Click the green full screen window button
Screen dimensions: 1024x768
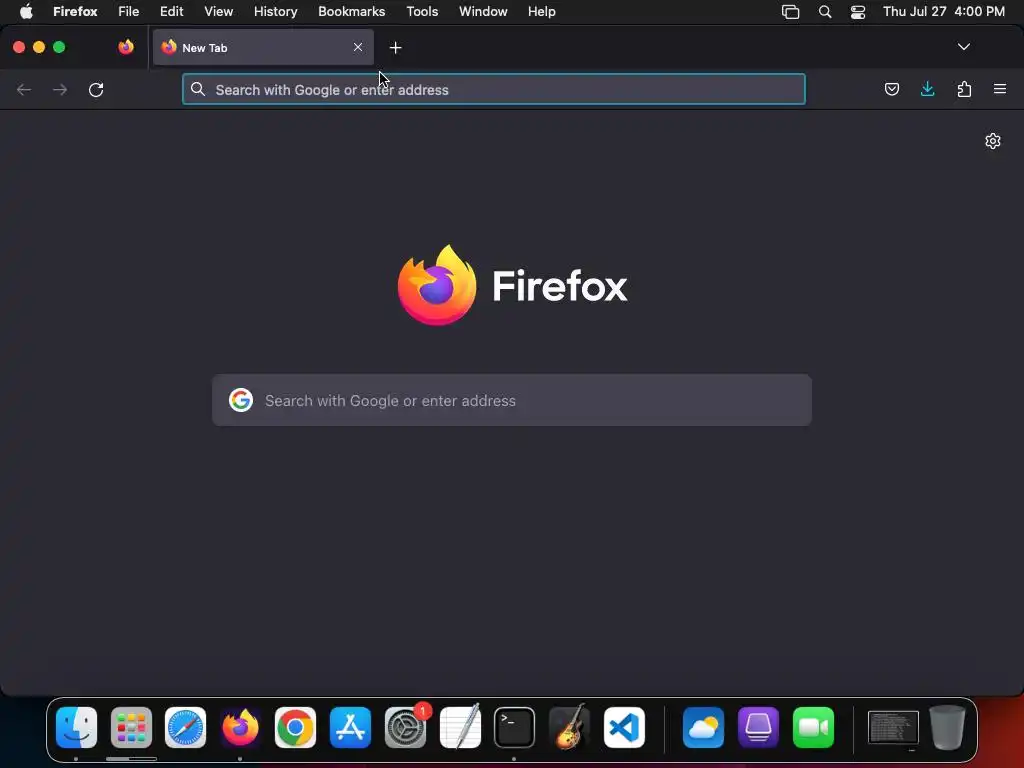pos(59,47)
